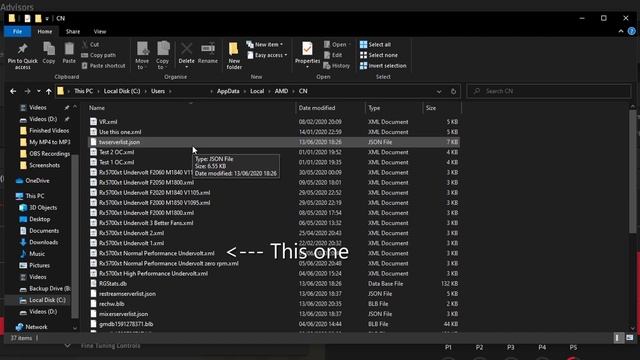Click the Edit ribbon command
This screenshot has height=360, width=640.
(333, 55)
